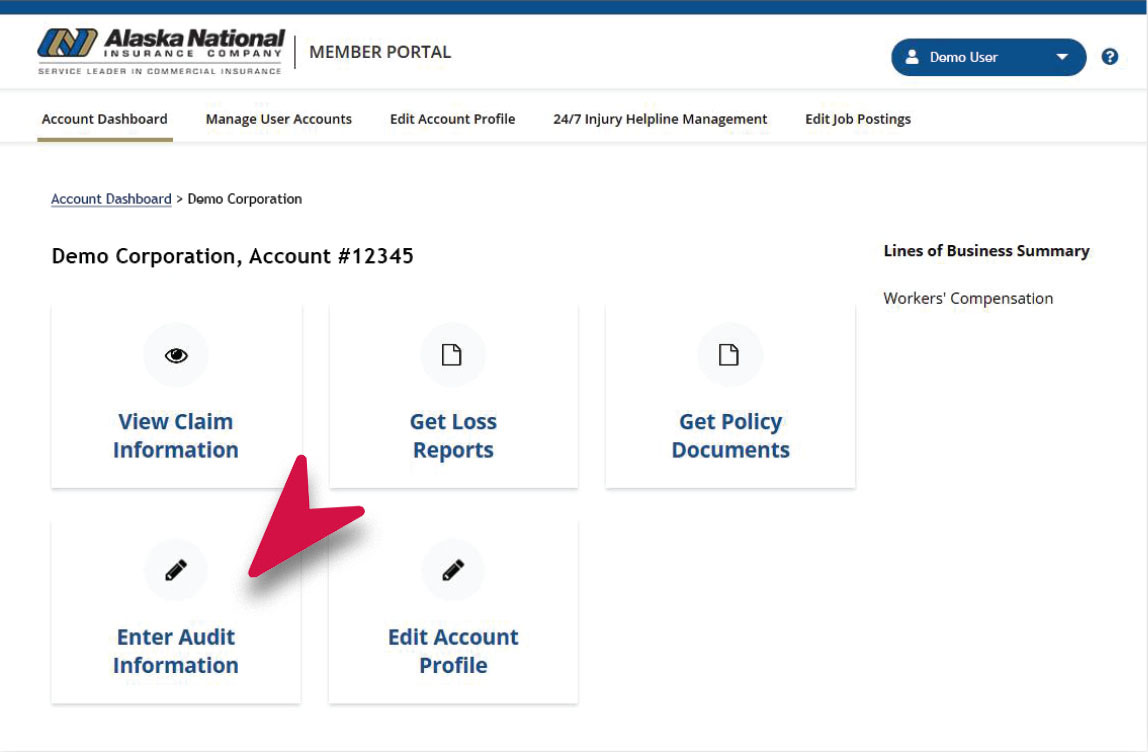Open the Enter Audit Information tile text
The height and width of the screenshot is (752, 1148).
176,651
